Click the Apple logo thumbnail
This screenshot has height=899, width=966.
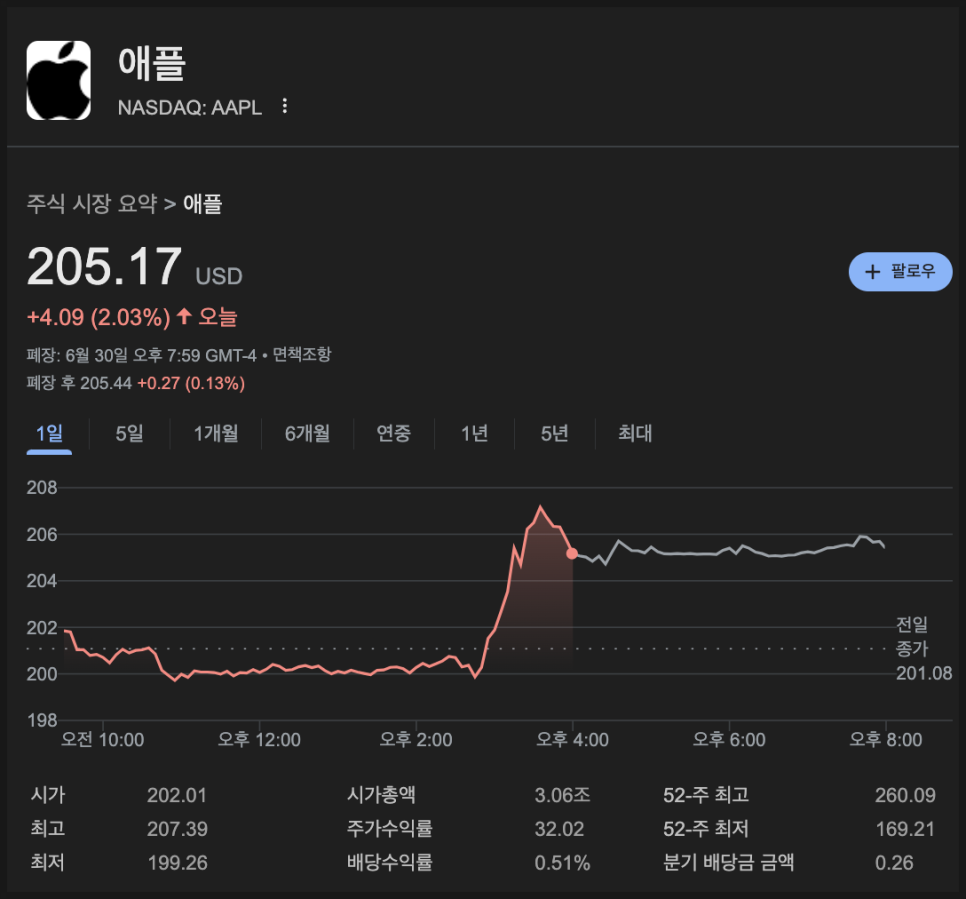[59, 81]
